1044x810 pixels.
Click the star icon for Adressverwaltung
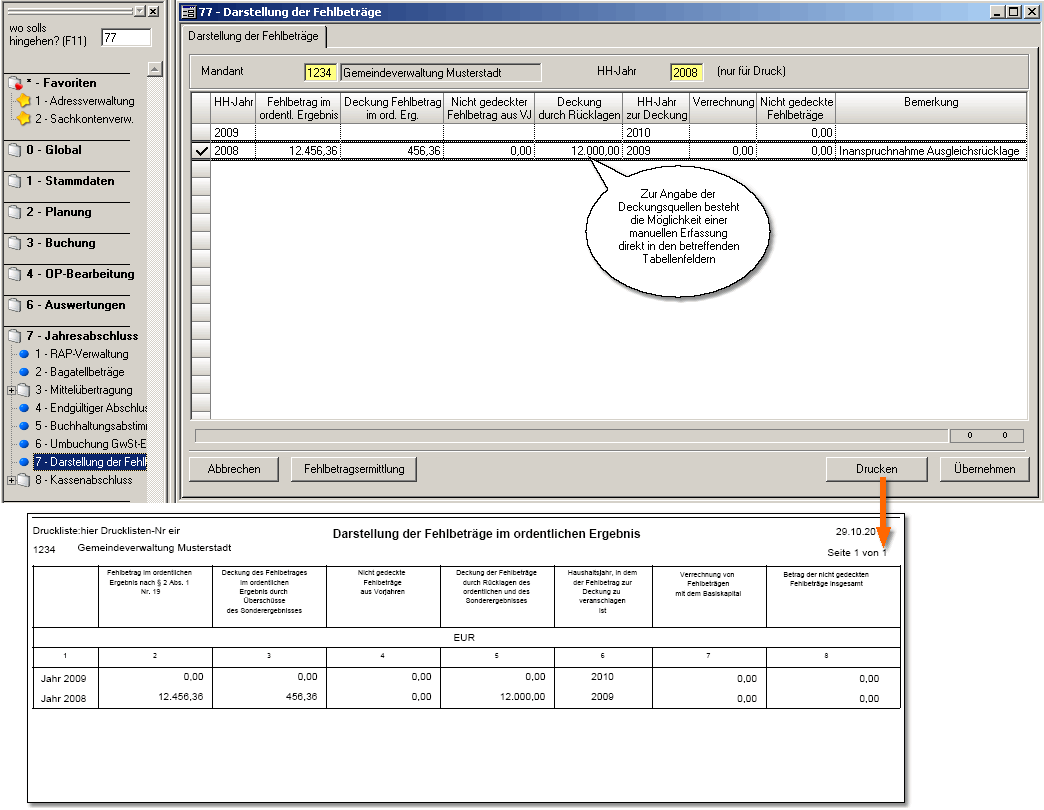[24, 101]
